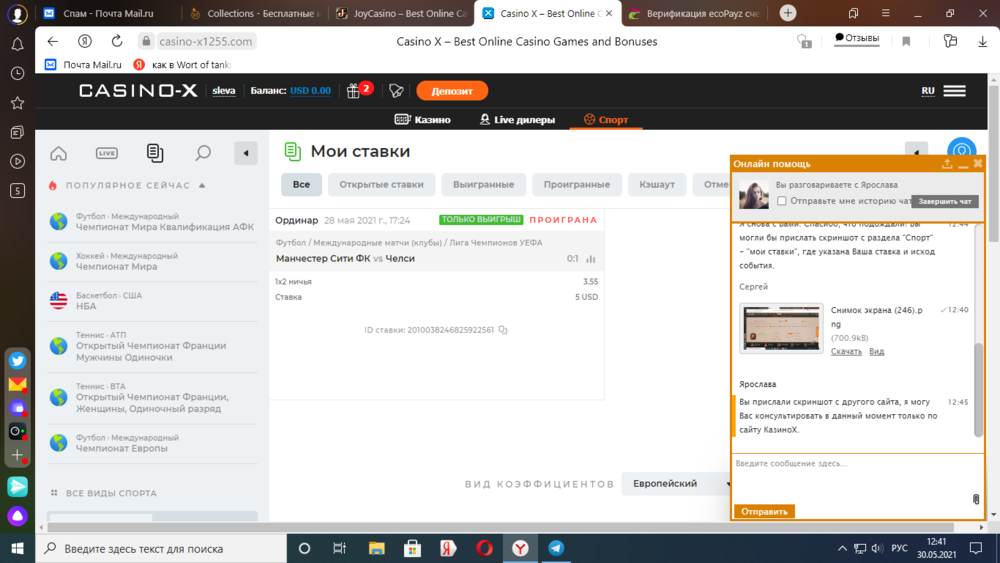Open Yandex home icon in address bar
Screen dimensions: 1000x563
pyautogui.click(x=85, y=41)
